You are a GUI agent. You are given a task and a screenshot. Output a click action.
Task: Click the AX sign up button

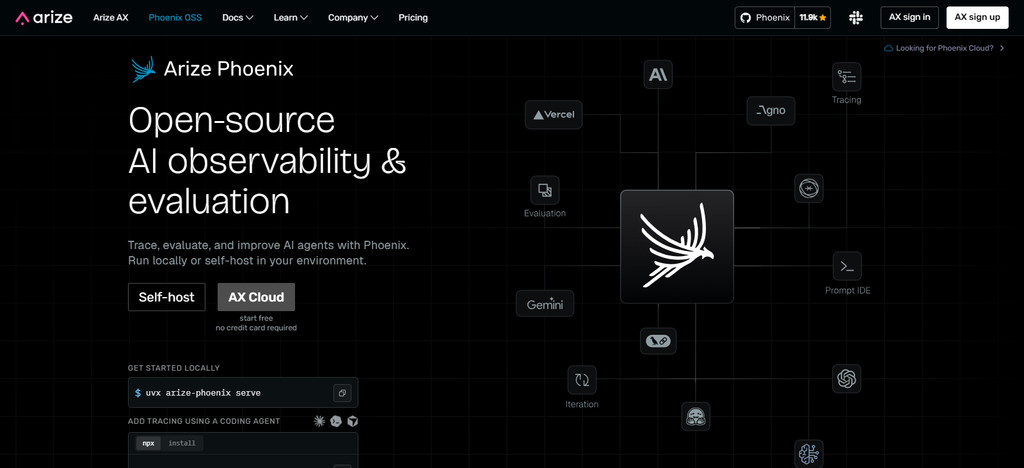[977, 18]
